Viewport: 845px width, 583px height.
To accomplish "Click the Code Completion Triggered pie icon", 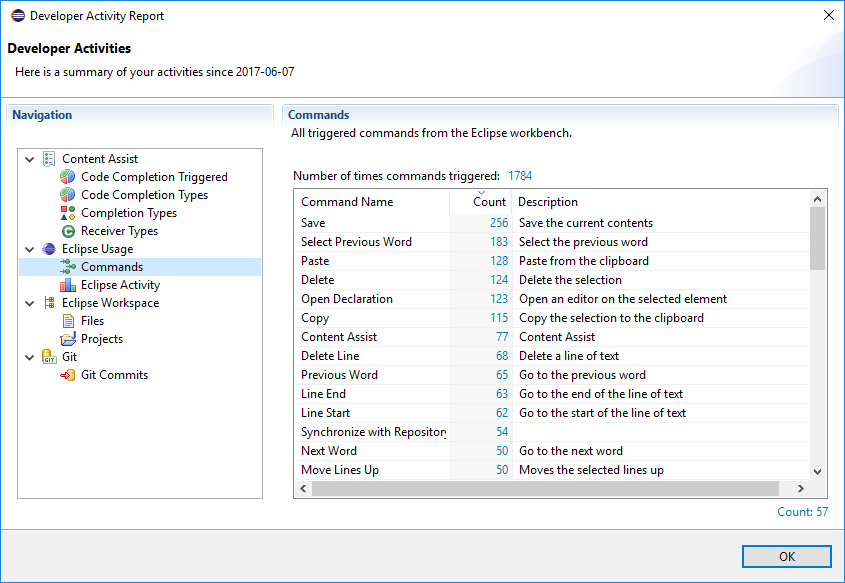I will 68,177.
